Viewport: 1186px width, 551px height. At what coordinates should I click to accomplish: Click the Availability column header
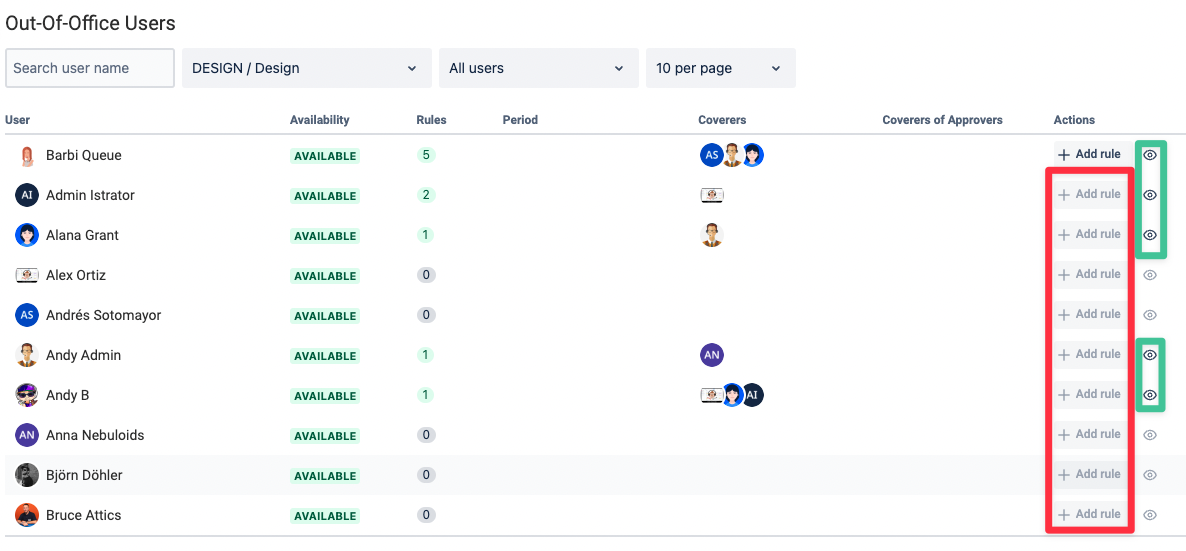pyautogui.click(x=319, y=120)
